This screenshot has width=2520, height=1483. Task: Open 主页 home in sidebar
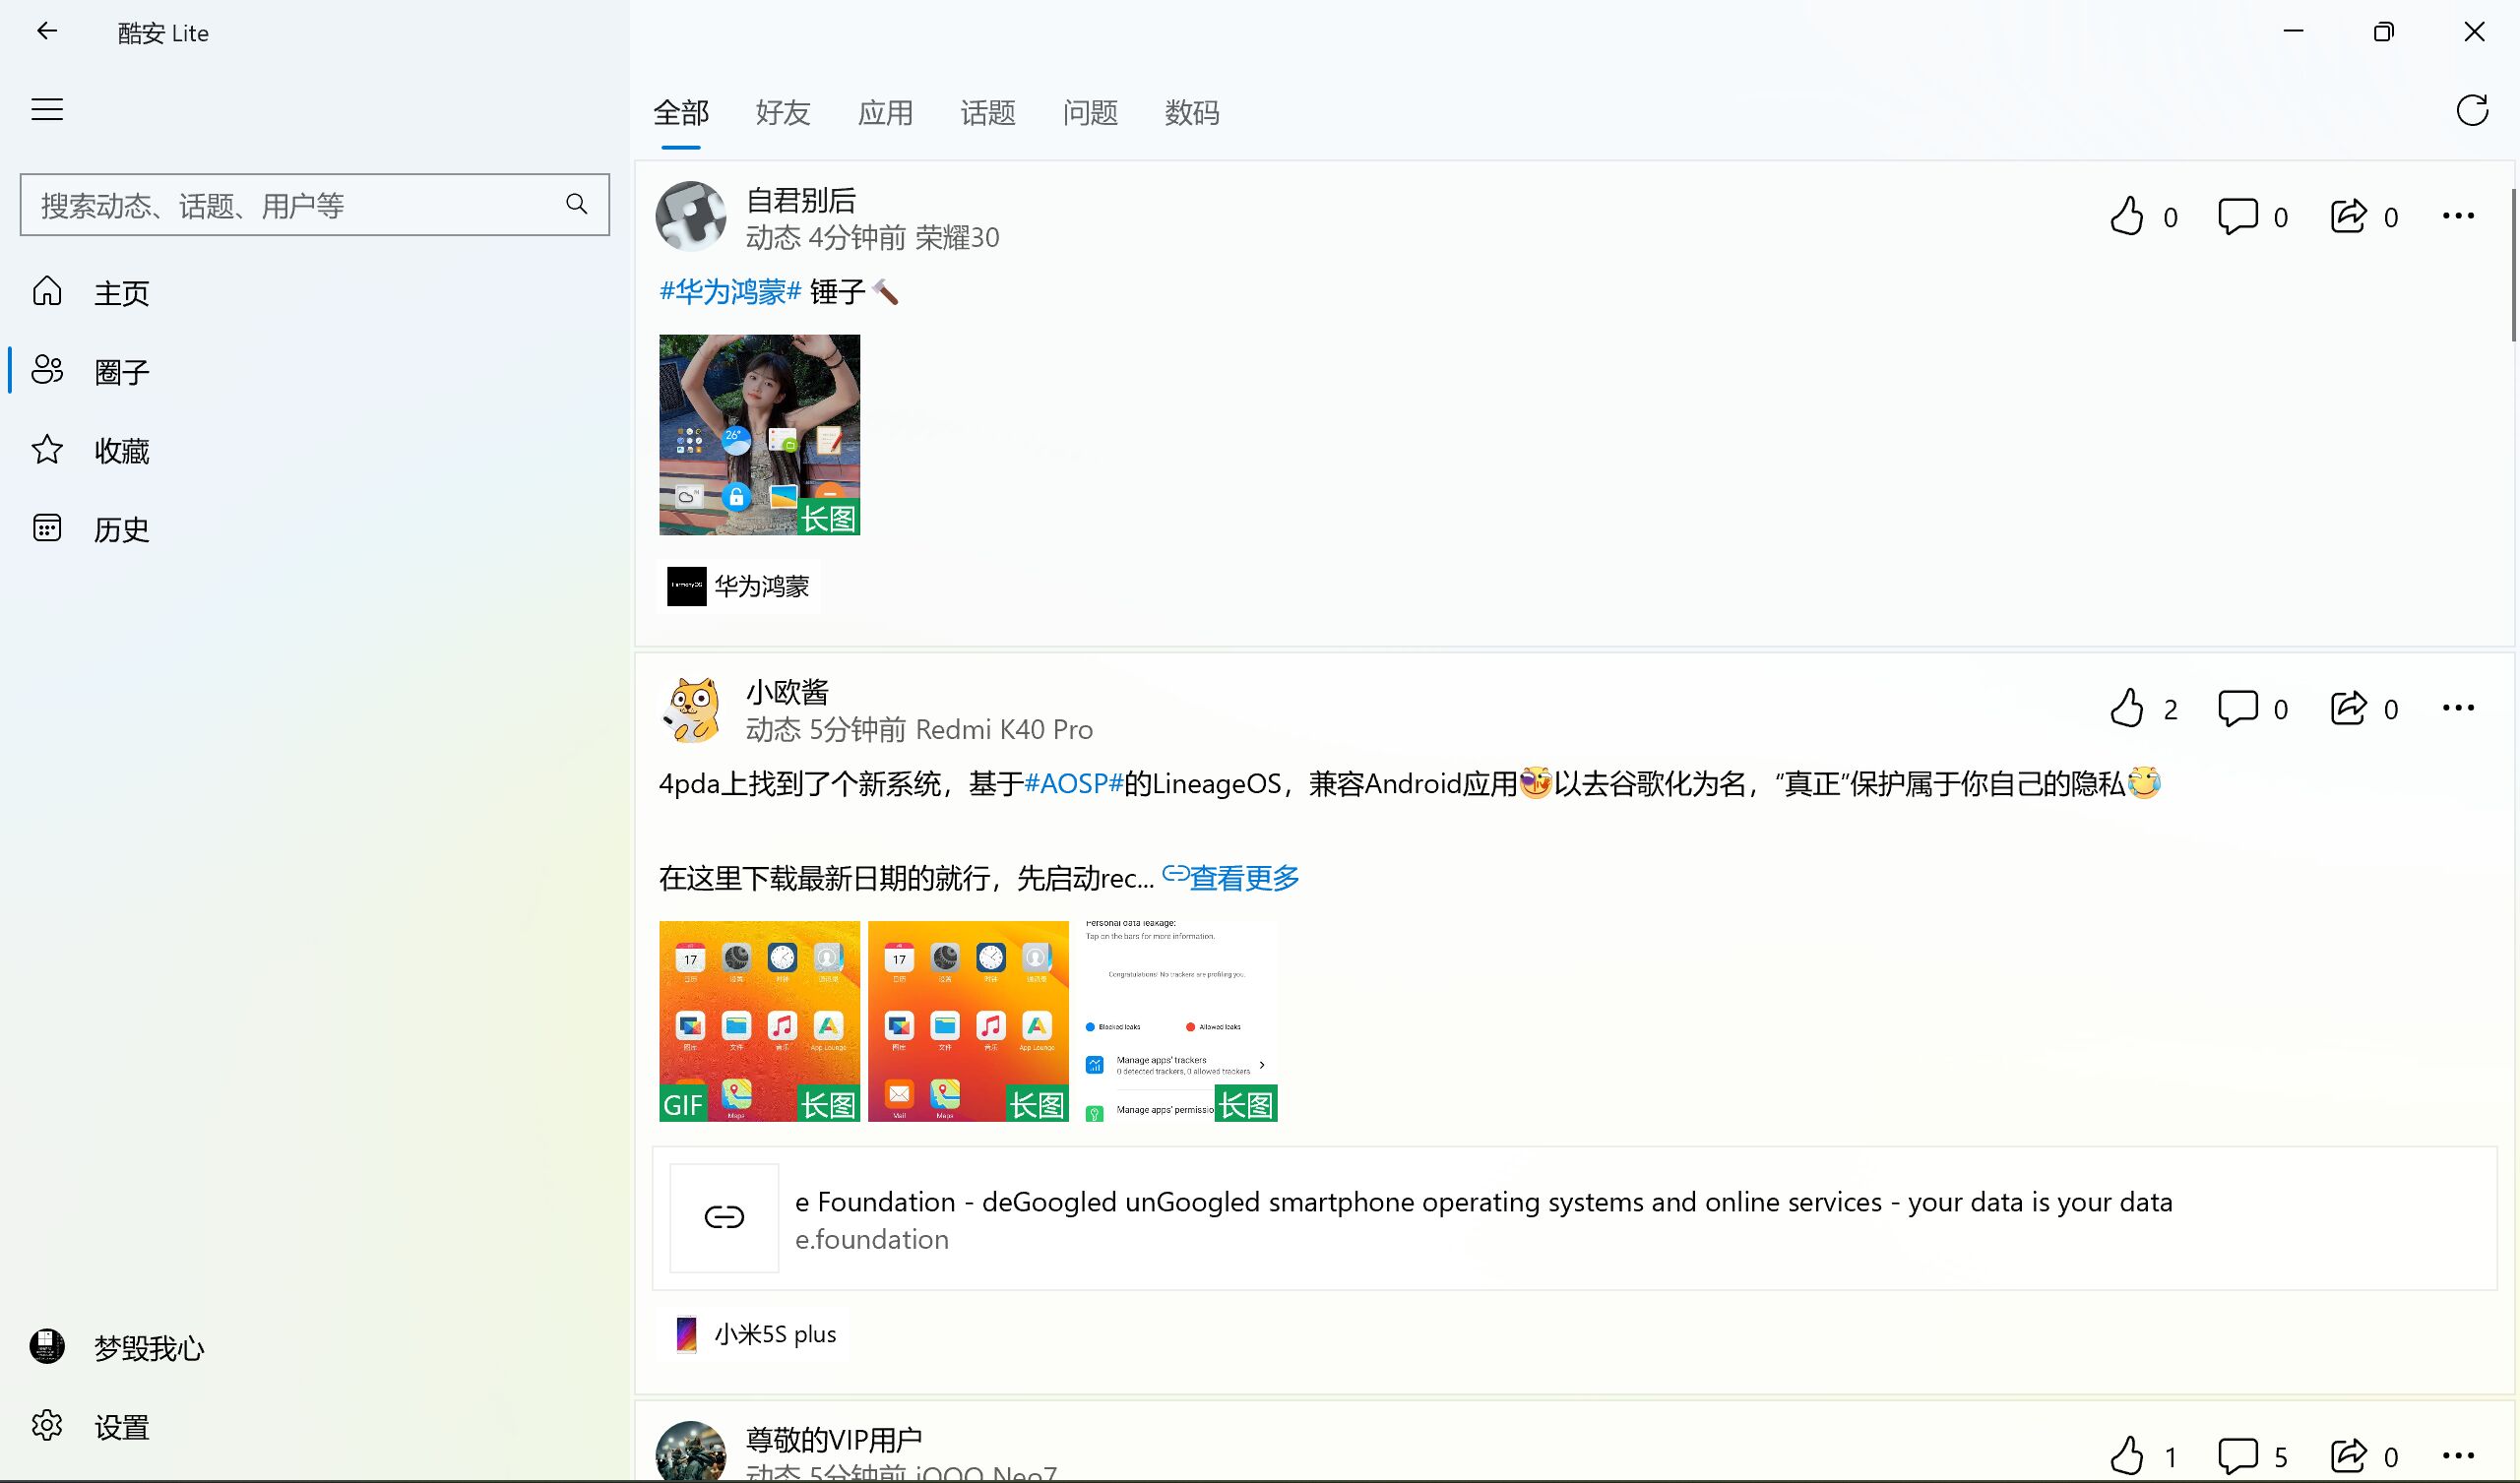click(x=315, y=292)
